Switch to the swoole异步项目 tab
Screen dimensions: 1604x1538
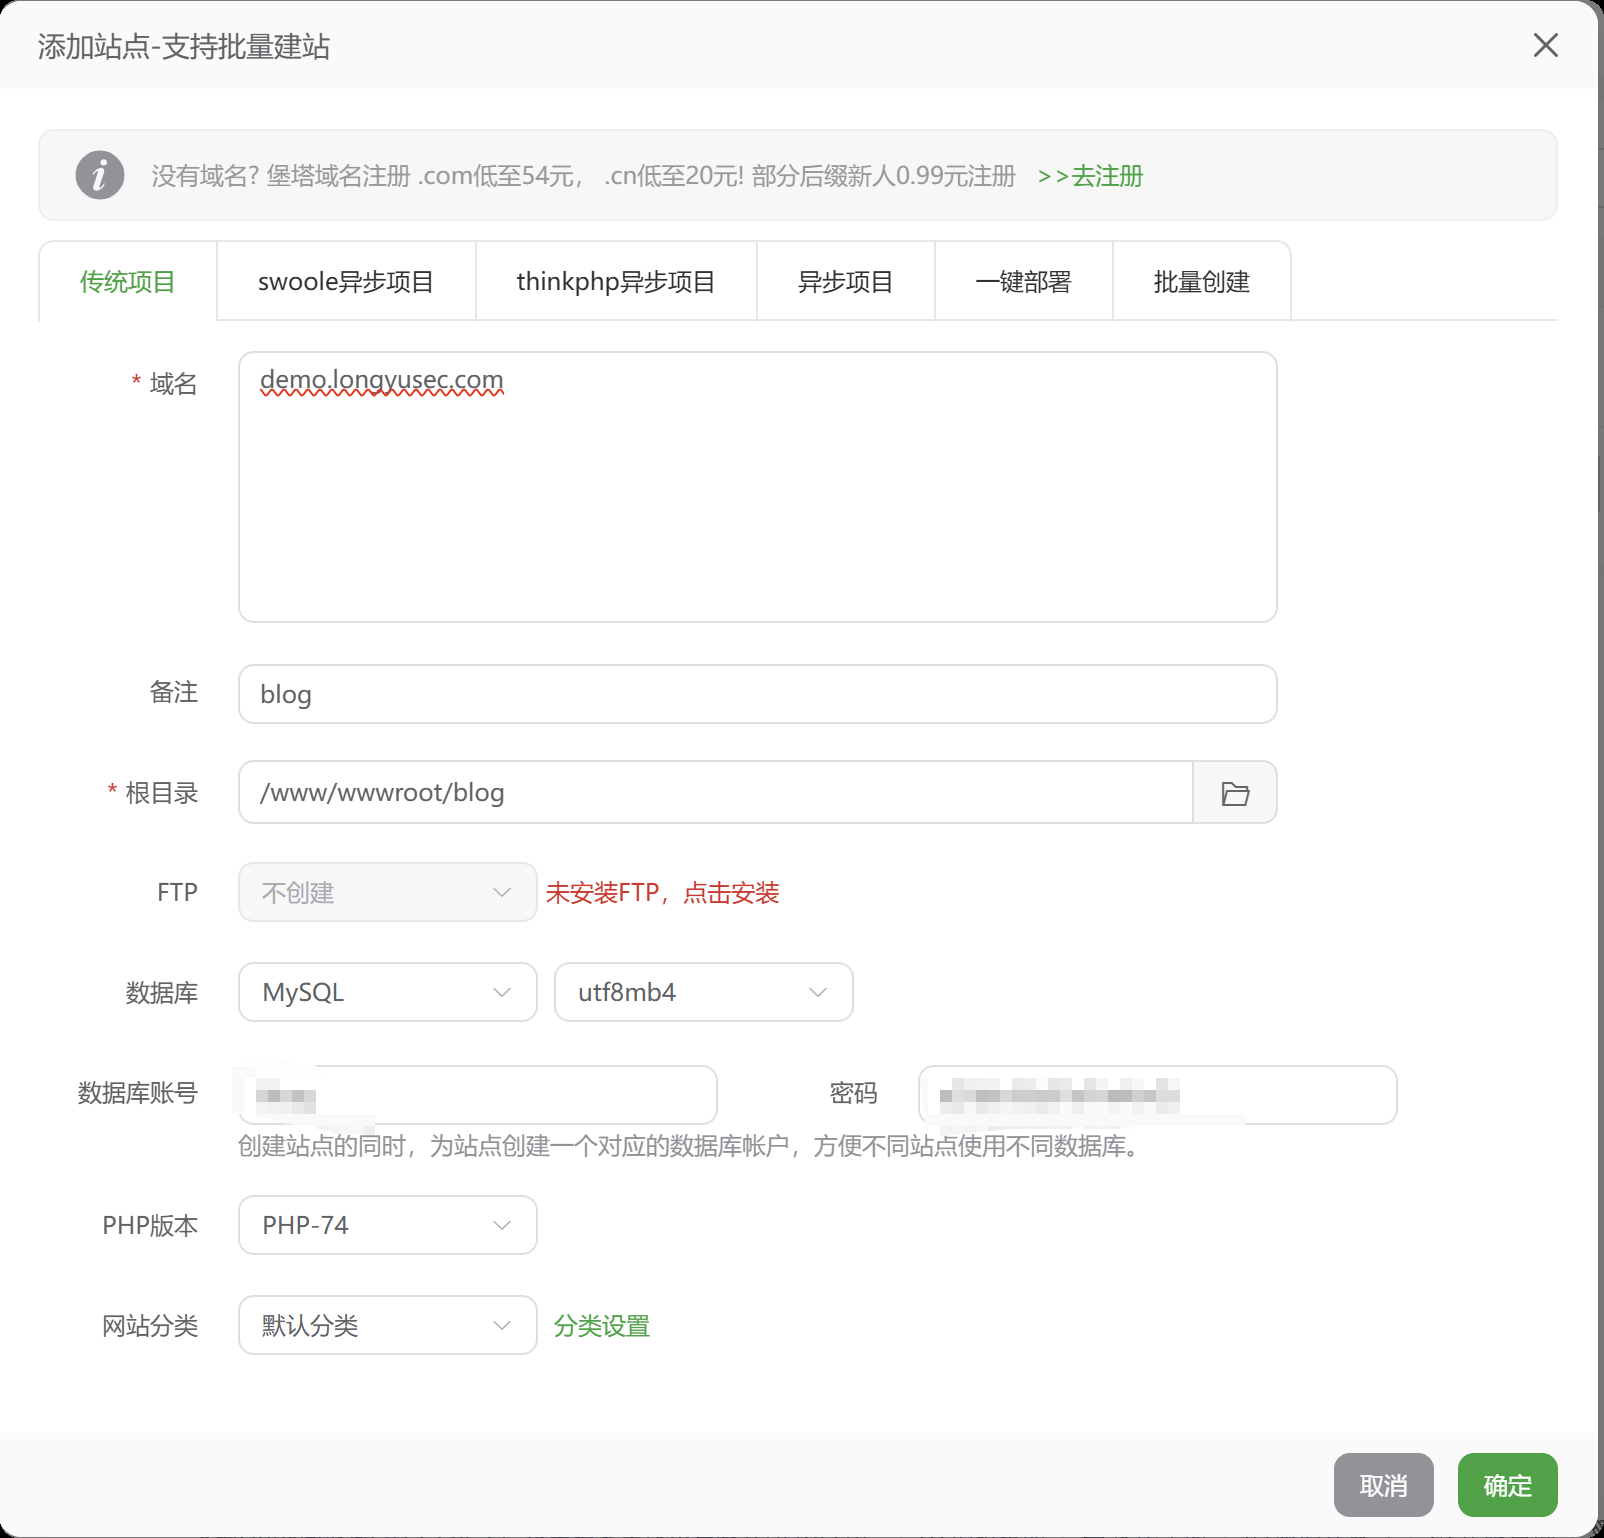pos(346,282)
